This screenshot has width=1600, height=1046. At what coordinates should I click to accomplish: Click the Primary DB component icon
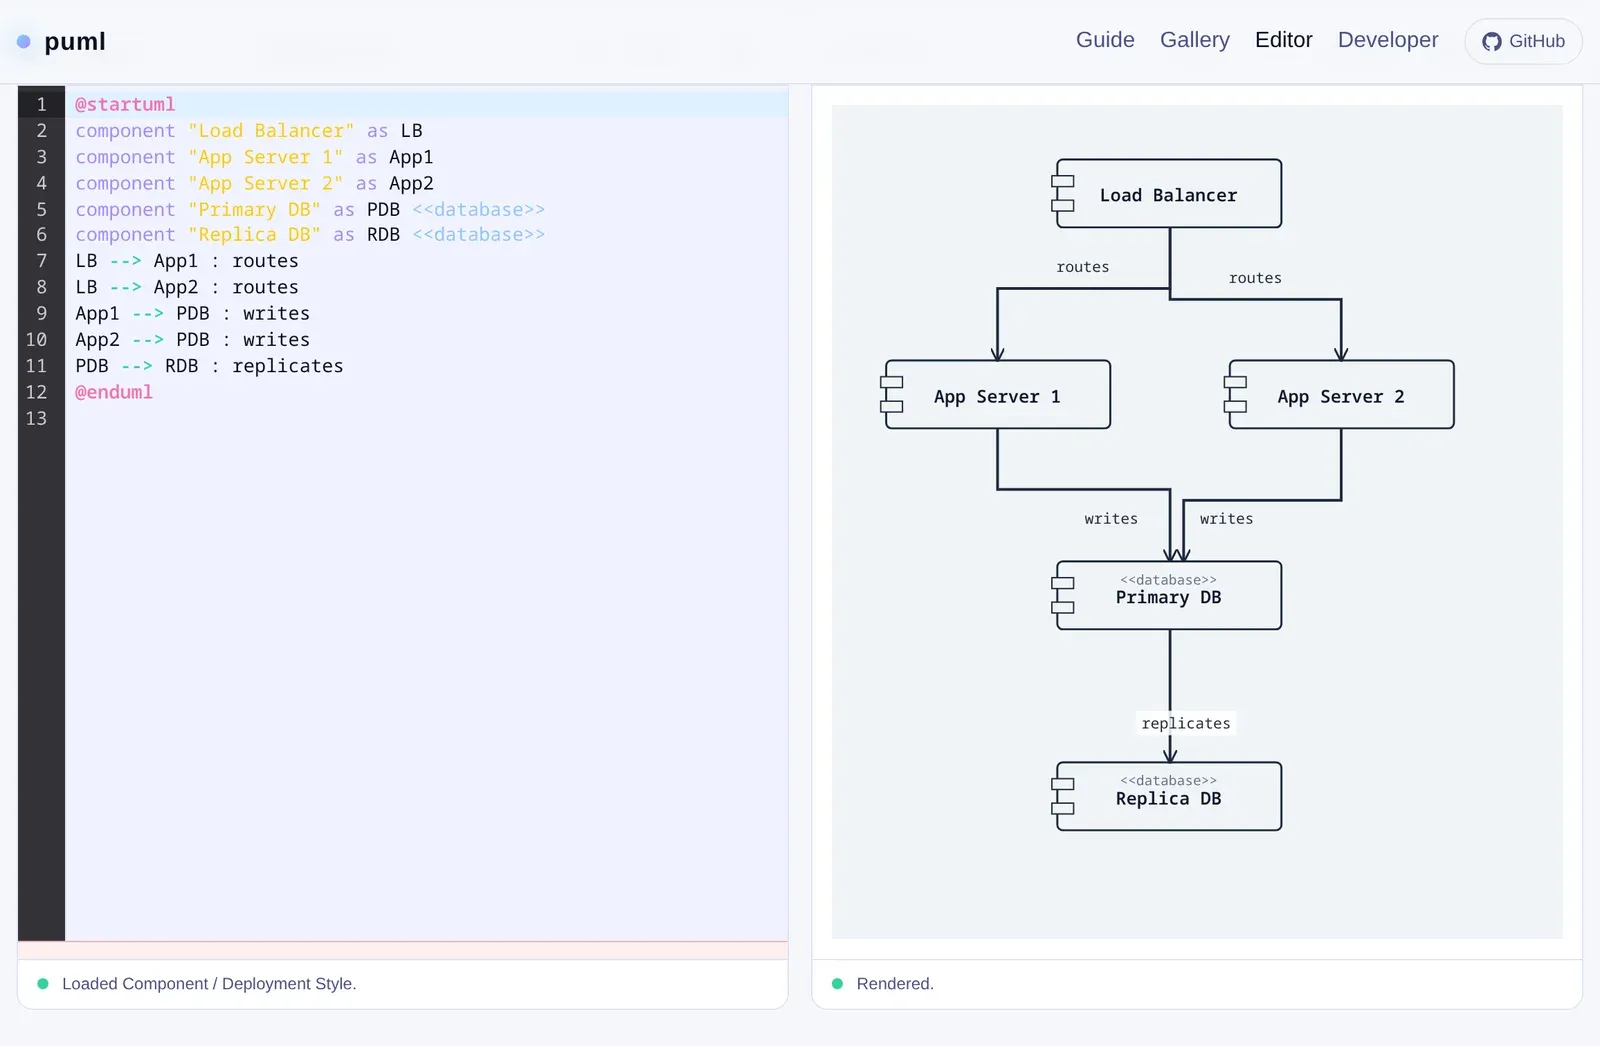coord(1063,595)
